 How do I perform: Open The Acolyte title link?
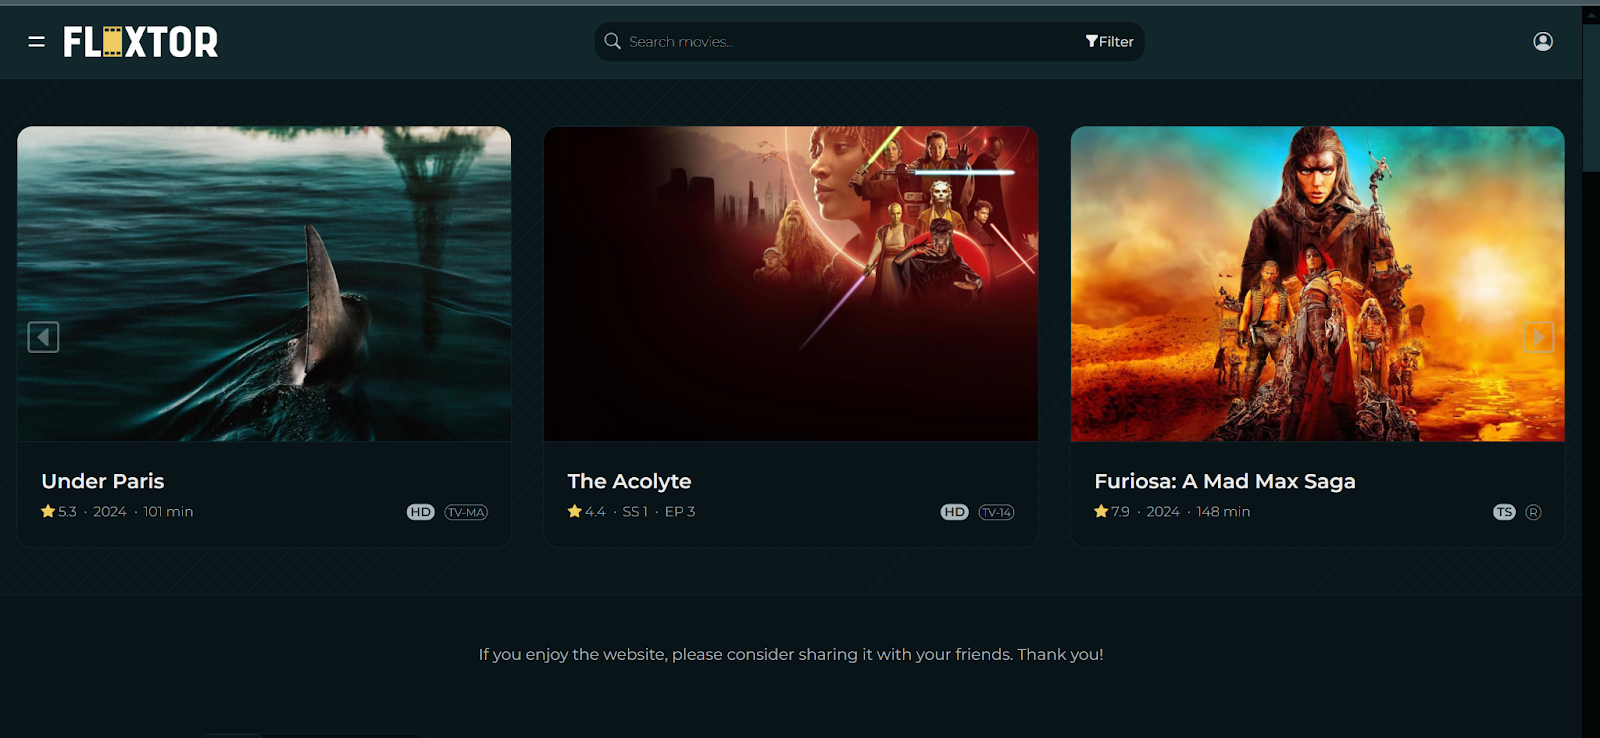(629, 481)
